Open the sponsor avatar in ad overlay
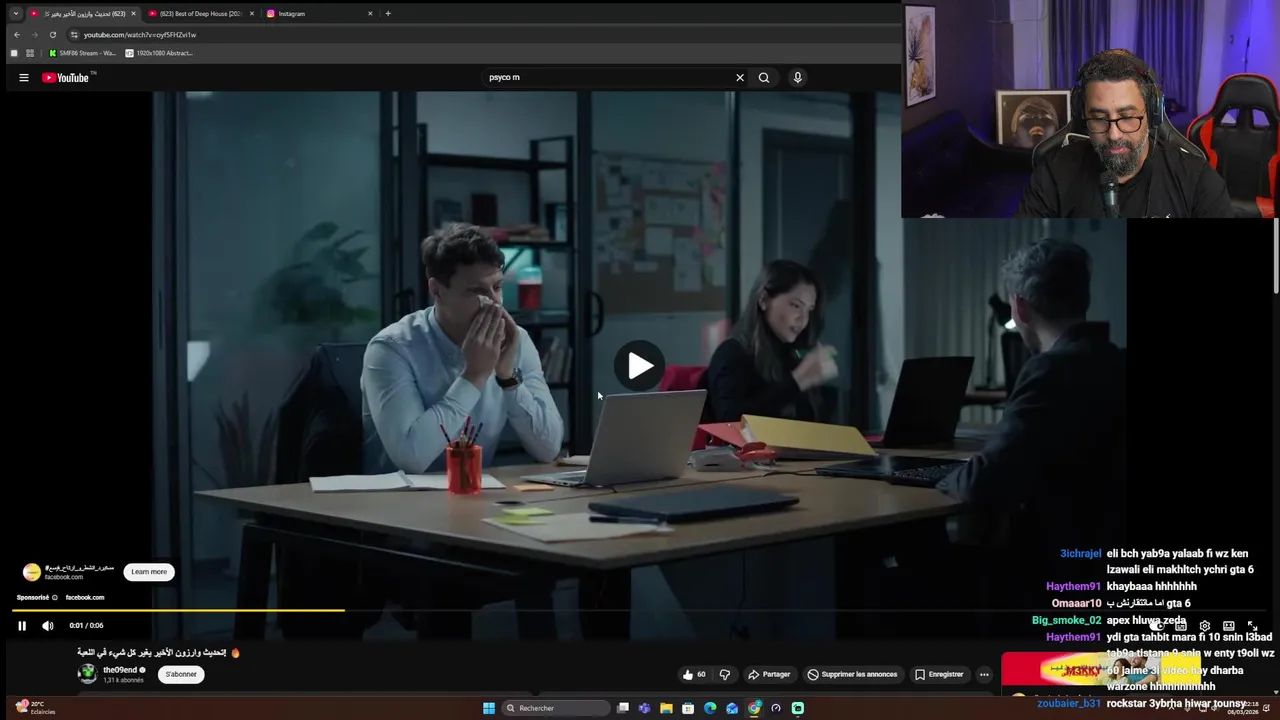 coord(32,572)
